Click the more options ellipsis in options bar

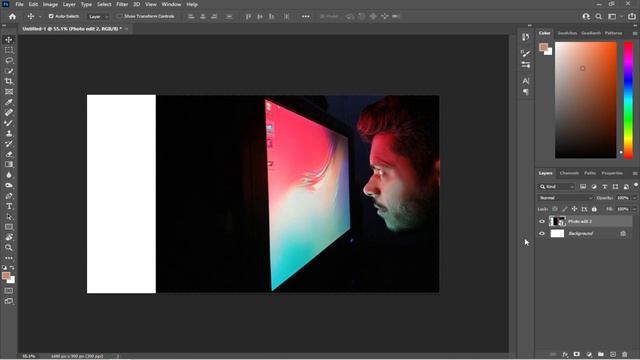click(x=305, y=16)
